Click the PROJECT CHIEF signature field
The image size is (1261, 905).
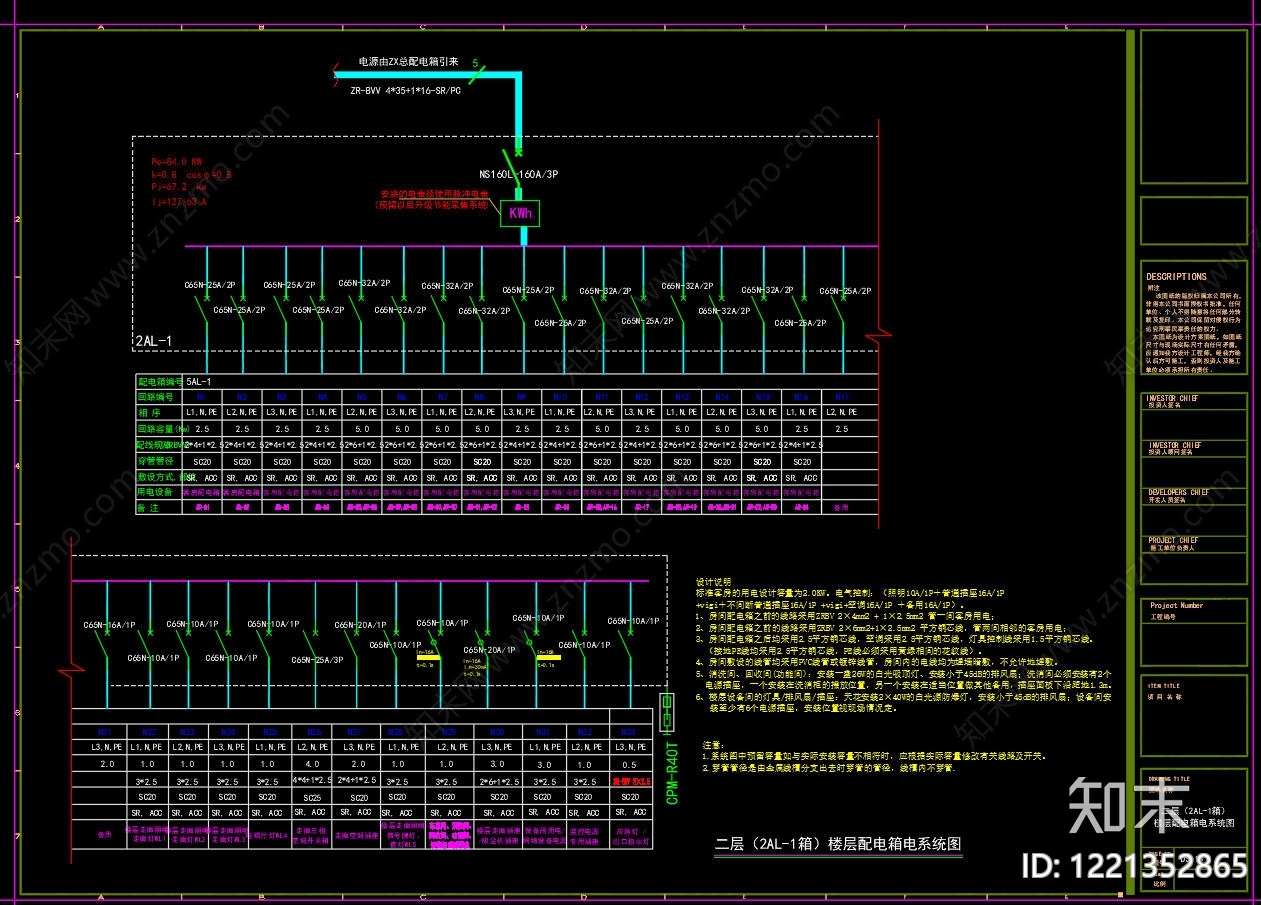[x=1195, y=561]
